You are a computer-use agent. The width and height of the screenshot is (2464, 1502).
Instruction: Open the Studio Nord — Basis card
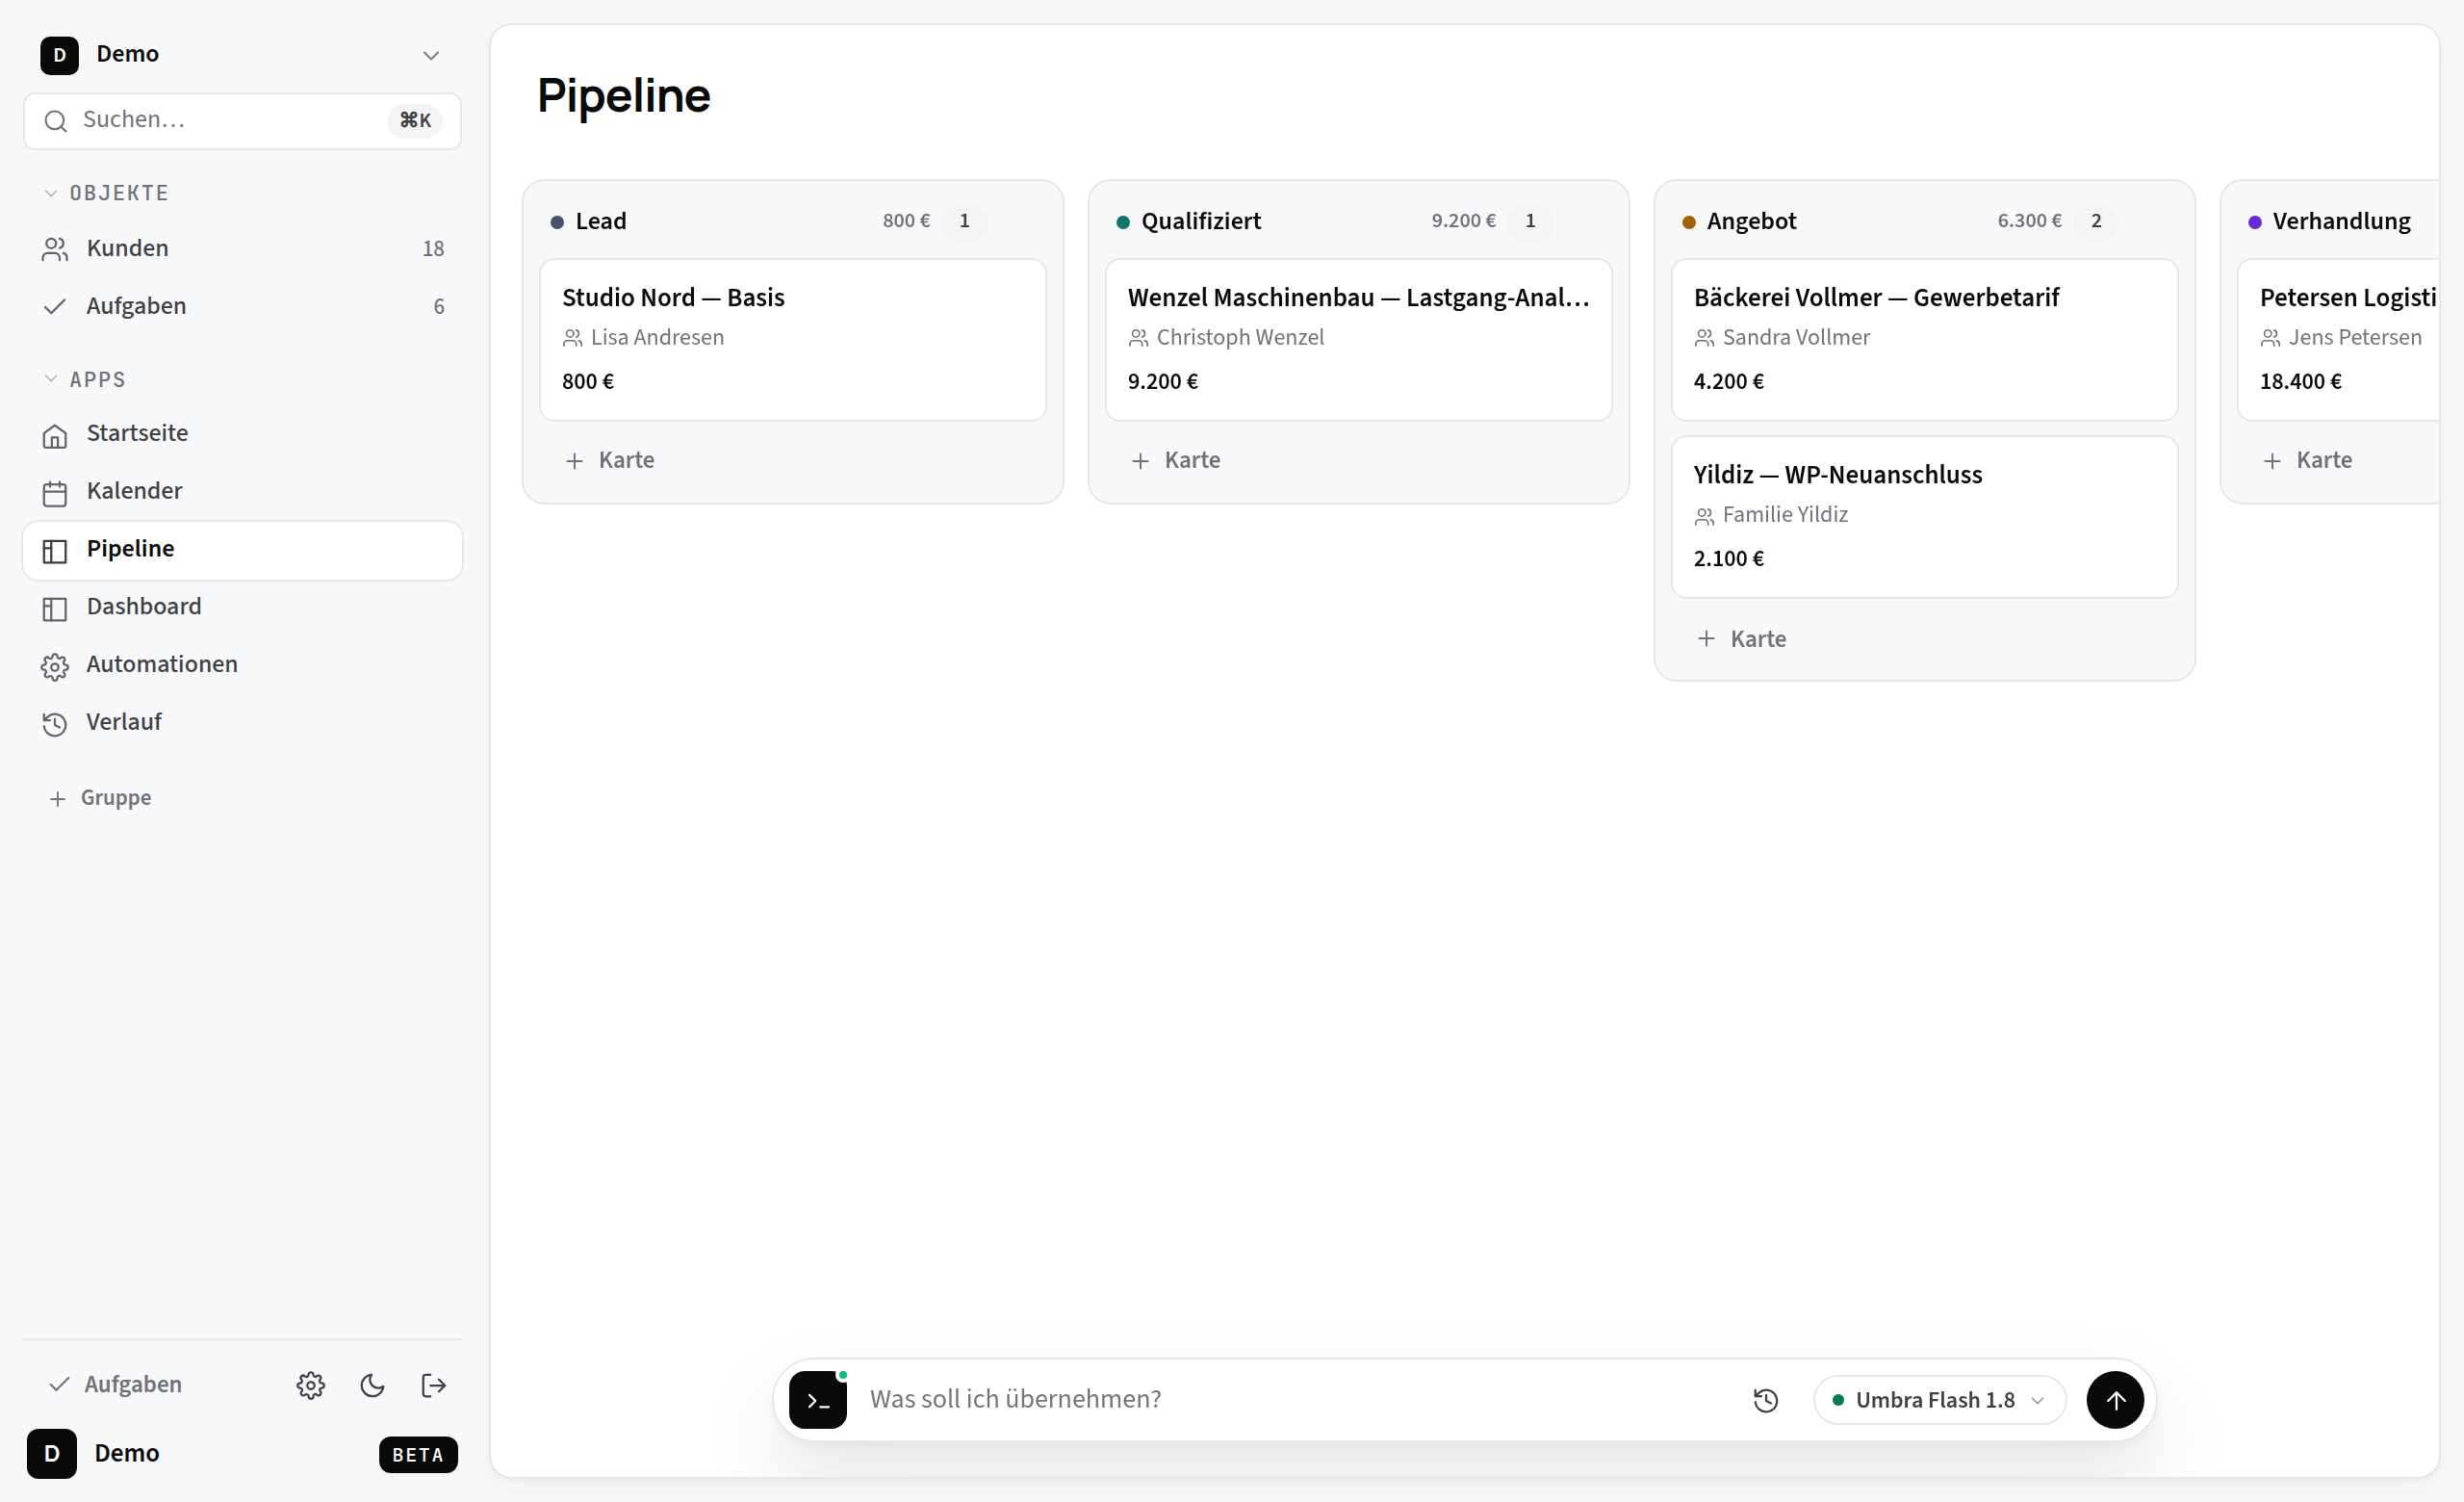tap(793, 340)
